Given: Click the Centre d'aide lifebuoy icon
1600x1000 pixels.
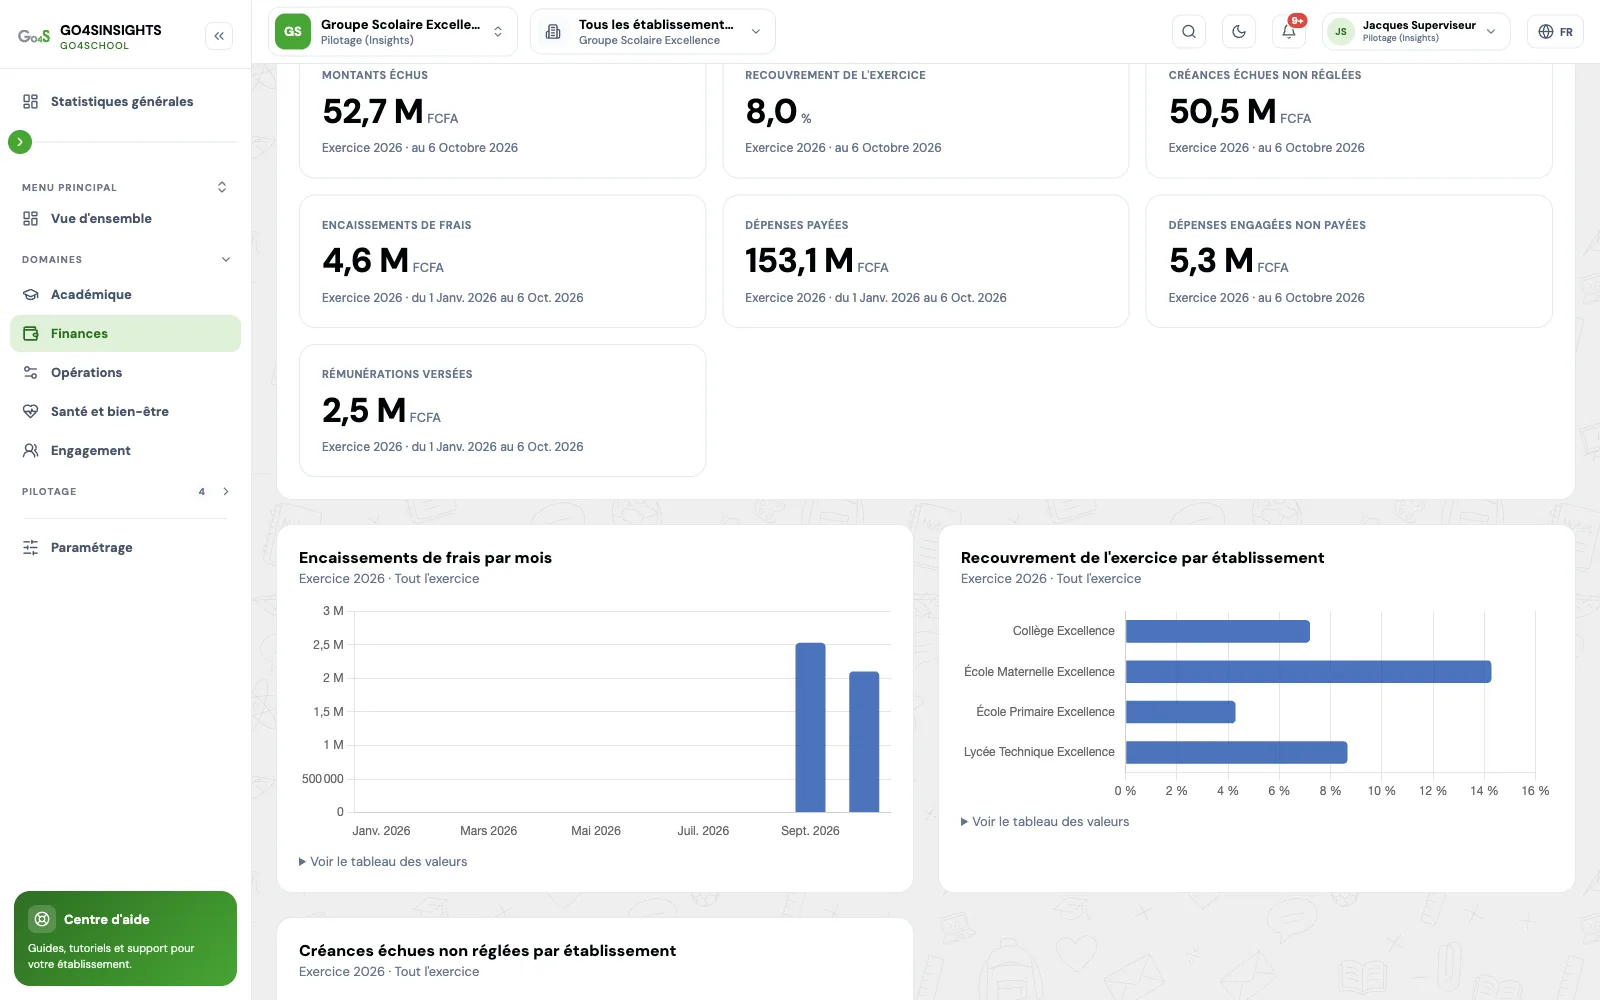Looking at the screenshot, I should tap(42, 919).
